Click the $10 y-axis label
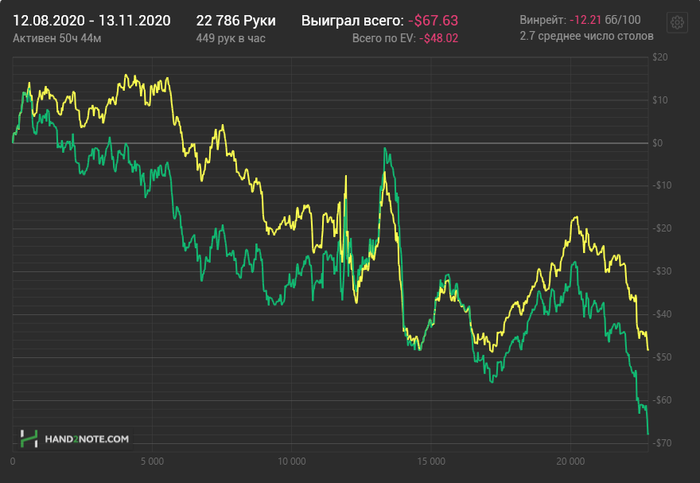Viewport: 700px width, 483px height. [x=660, y=100]
